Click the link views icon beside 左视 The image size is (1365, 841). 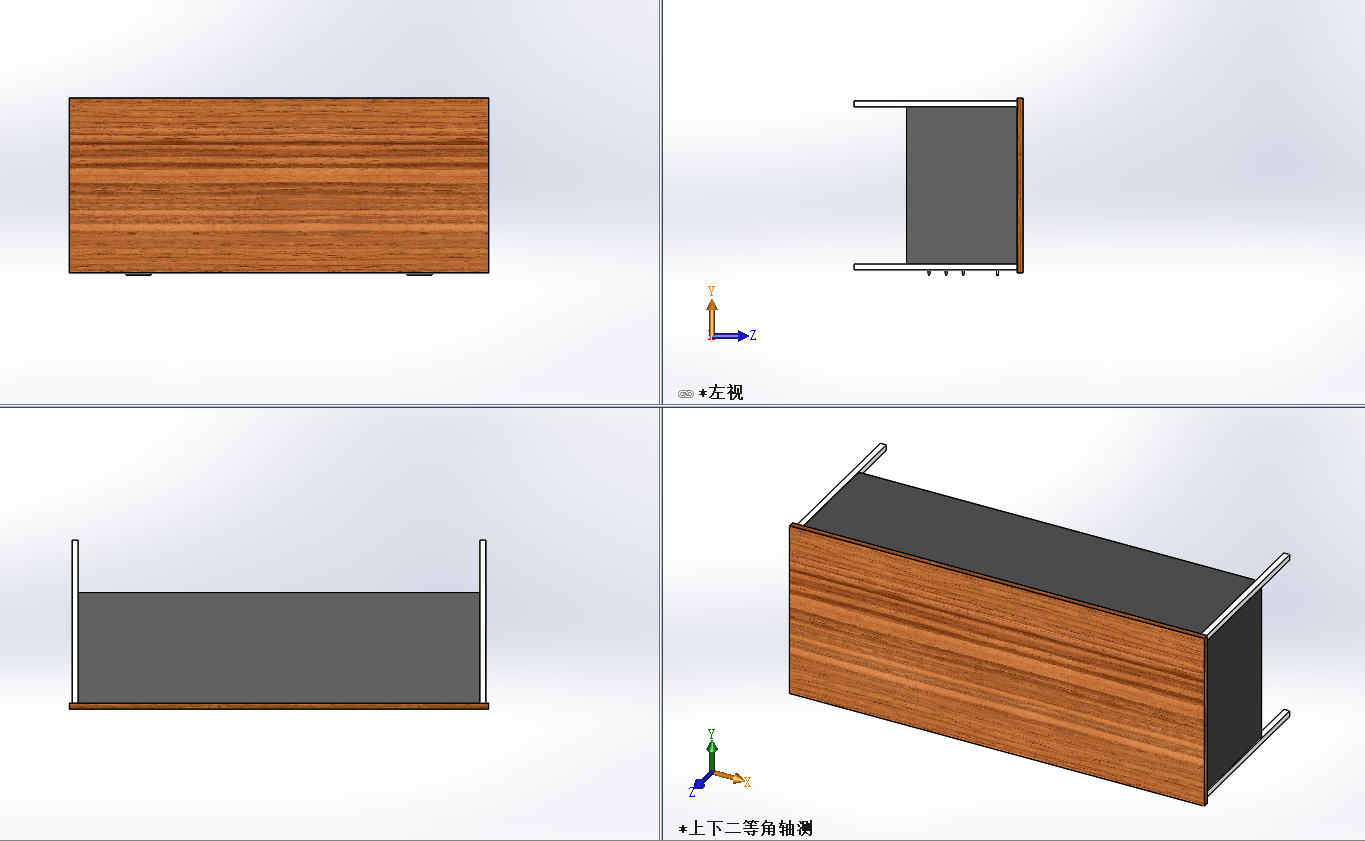point(685,394)
